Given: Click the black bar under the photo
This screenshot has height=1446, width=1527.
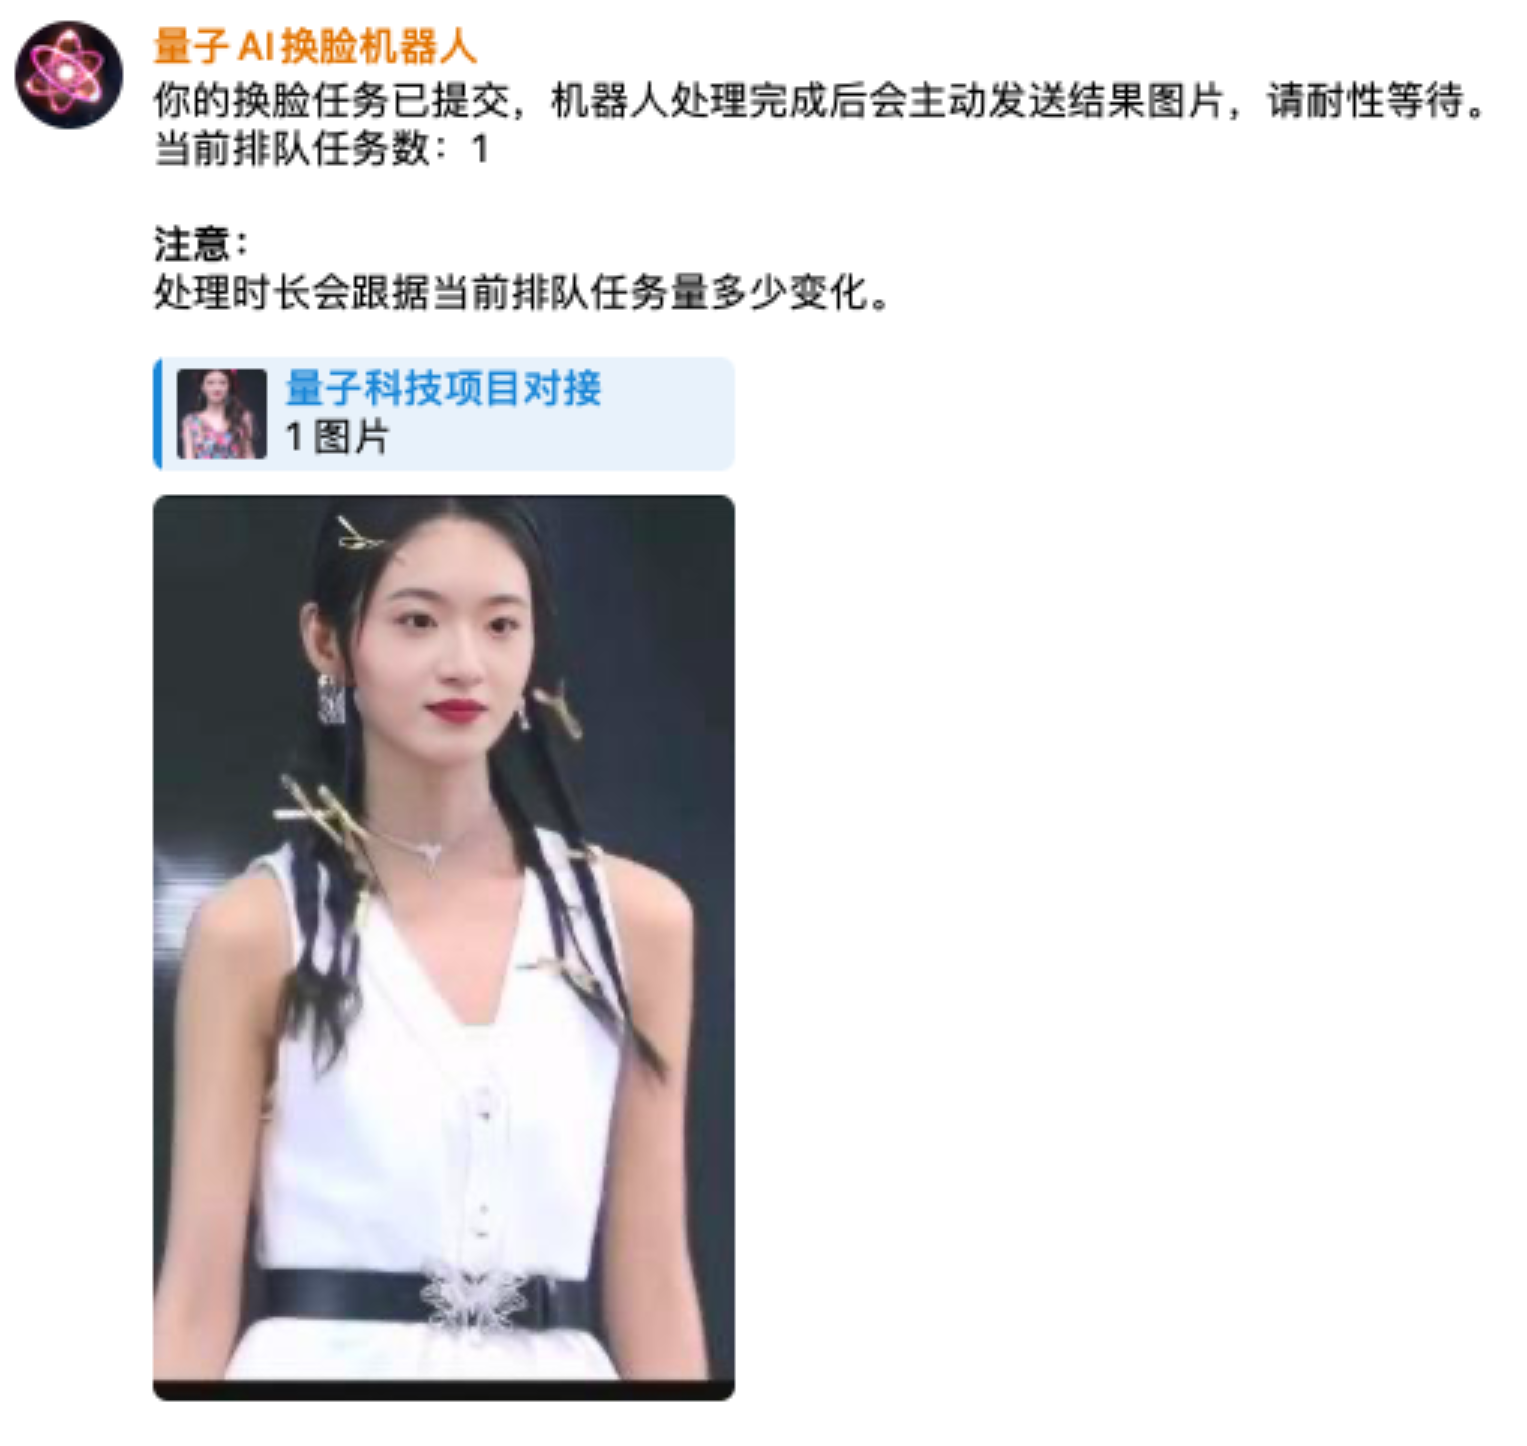Looking at the screenshot, I should coord(444,1390).
